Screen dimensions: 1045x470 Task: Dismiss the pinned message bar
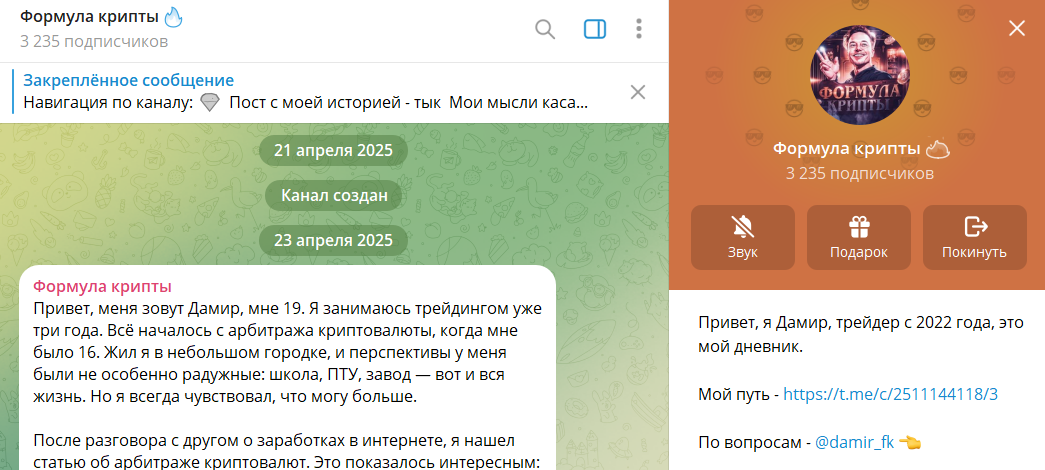[x=638, y=92]
